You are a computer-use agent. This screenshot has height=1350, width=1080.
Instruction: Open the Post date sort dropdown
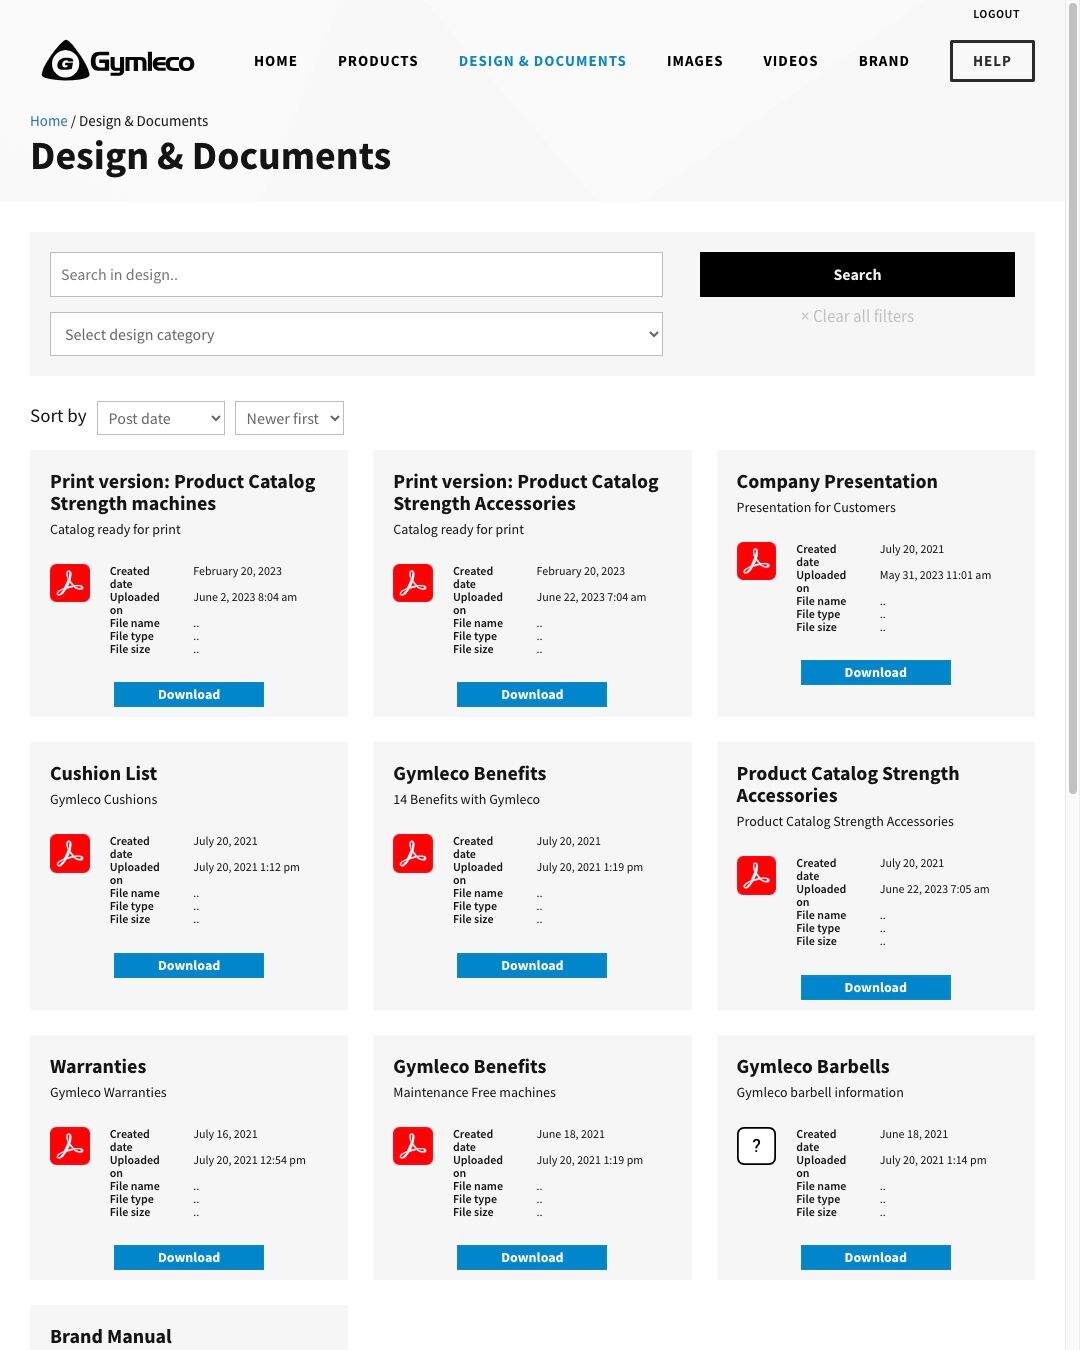pos(161,418)
